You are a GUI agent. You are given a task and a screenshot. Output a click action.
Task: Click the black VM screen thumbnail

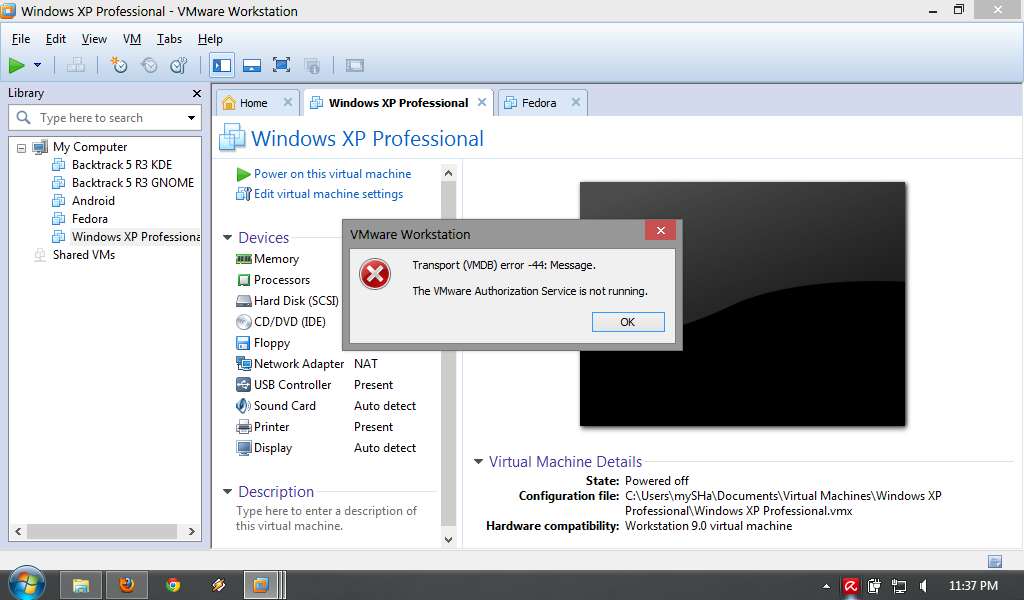point(743,304)
